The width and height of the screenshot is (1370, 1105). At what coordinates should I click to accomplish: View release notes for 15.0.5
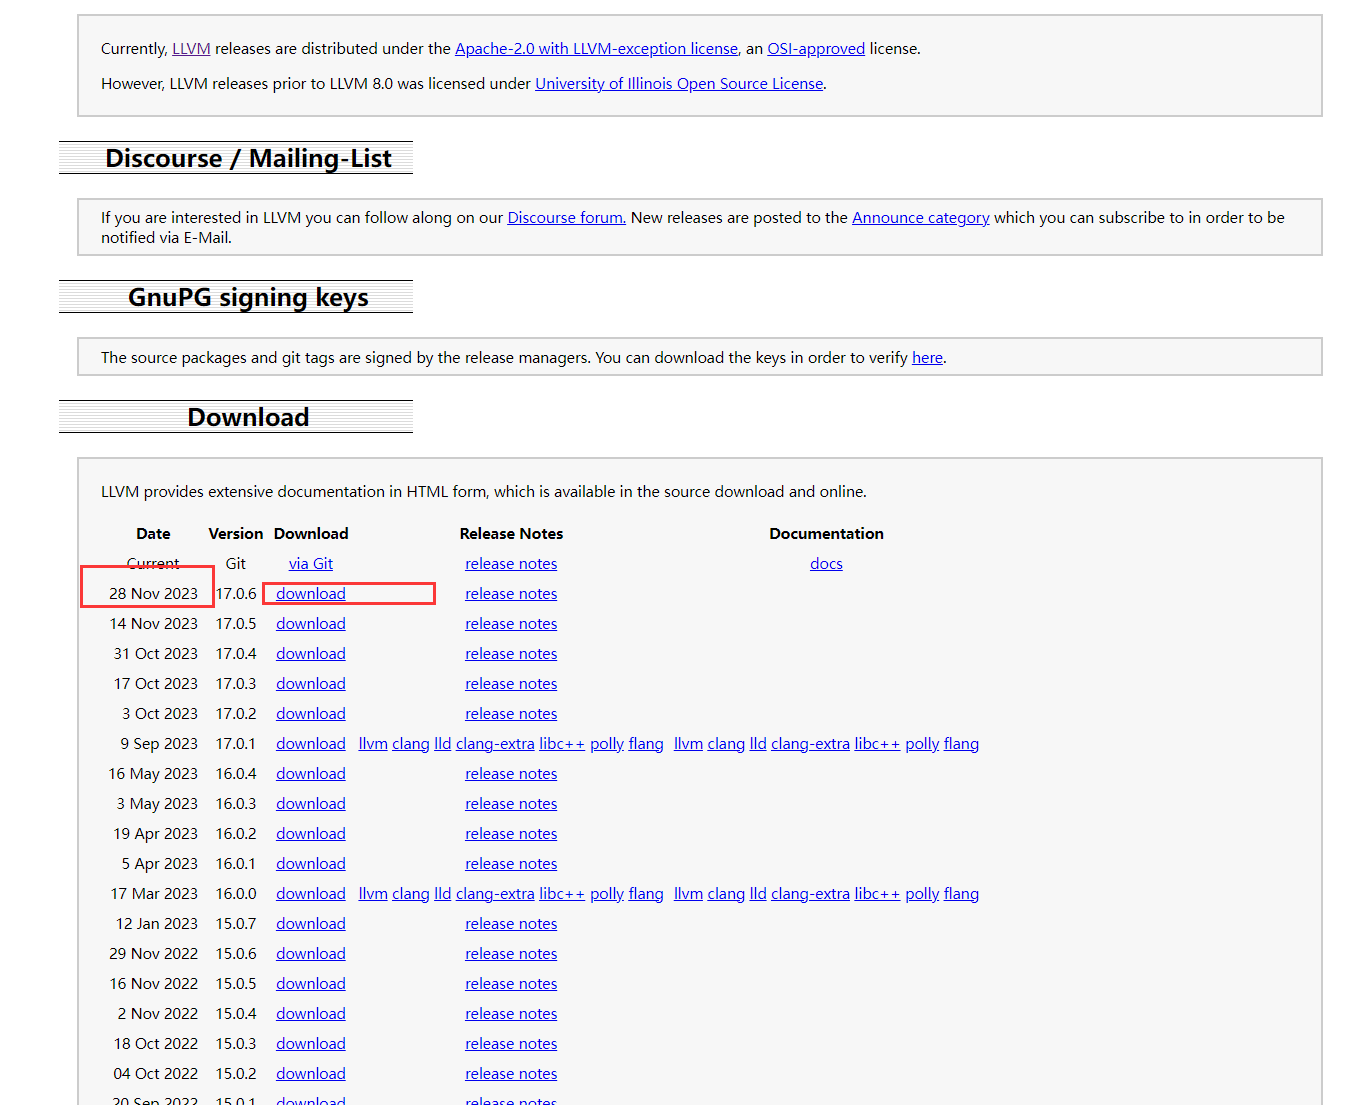coord(511,984)
